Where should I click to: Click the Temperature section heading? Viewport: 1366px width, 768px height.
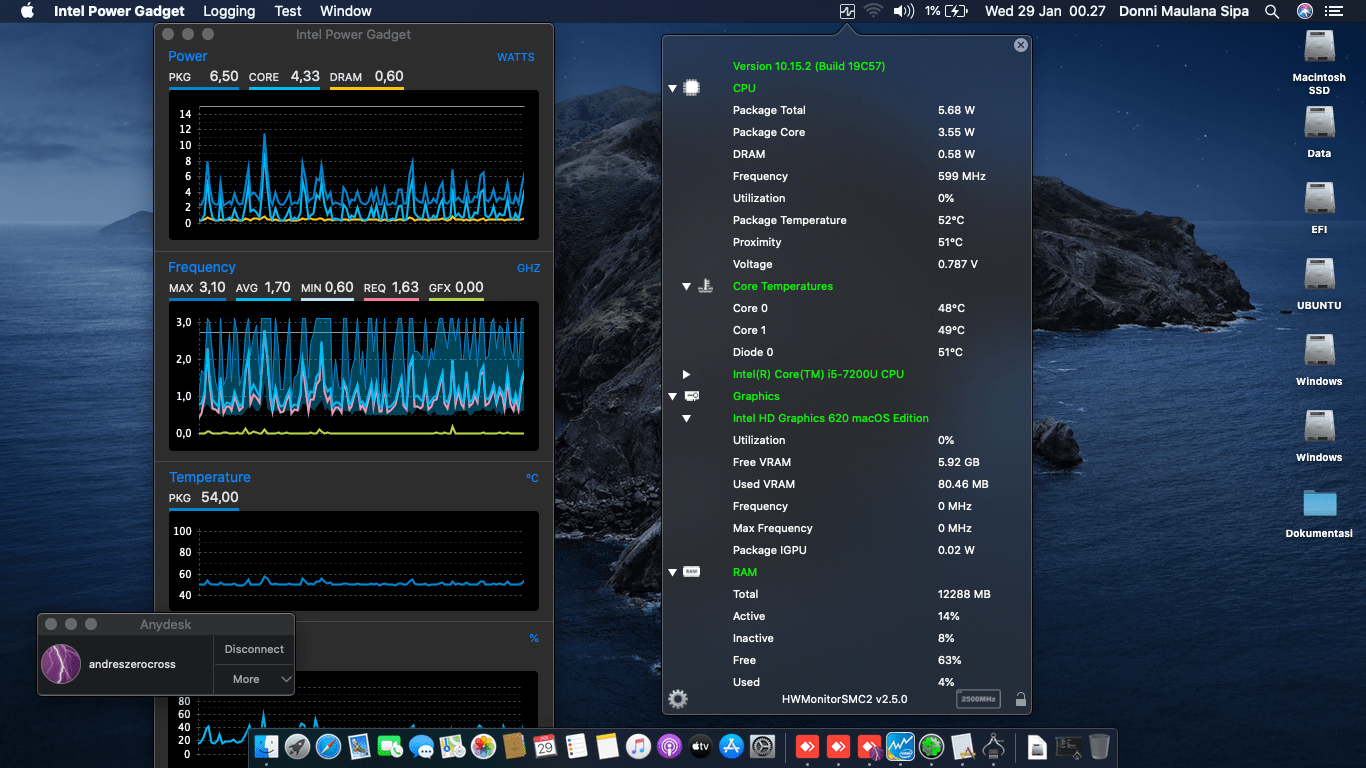tap(210, 477)
